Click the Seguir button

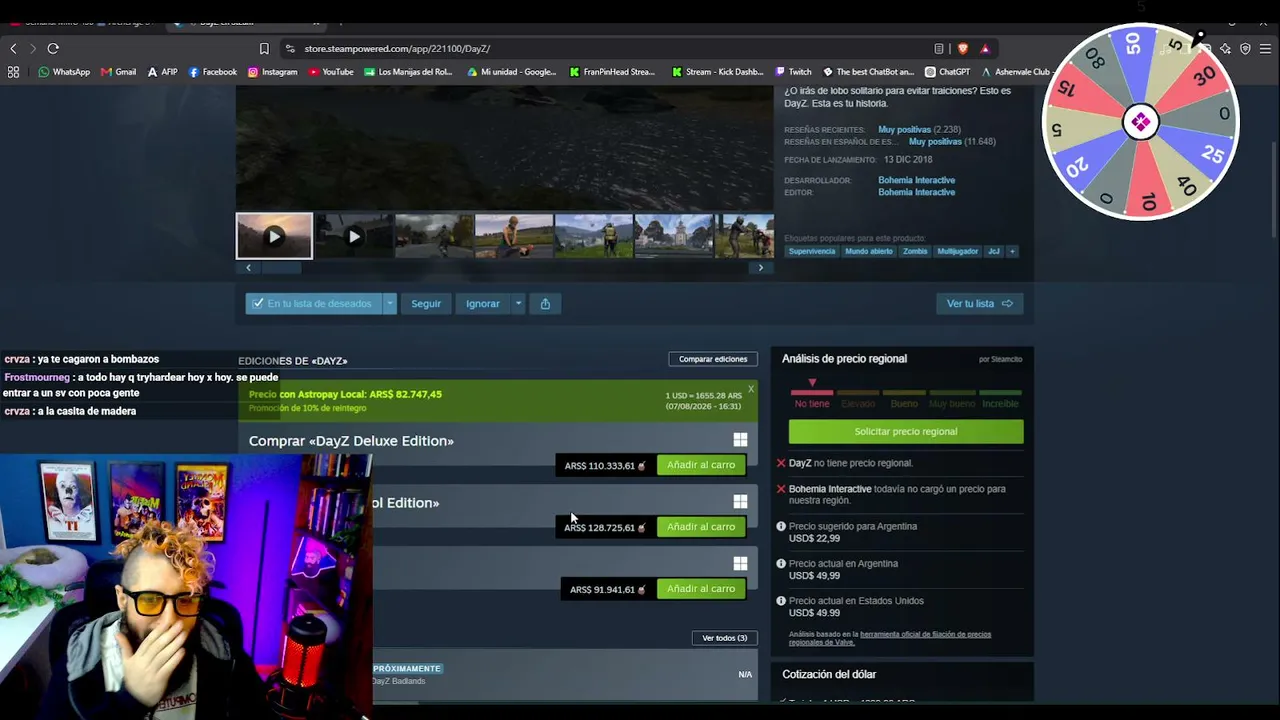coord(426,304)
